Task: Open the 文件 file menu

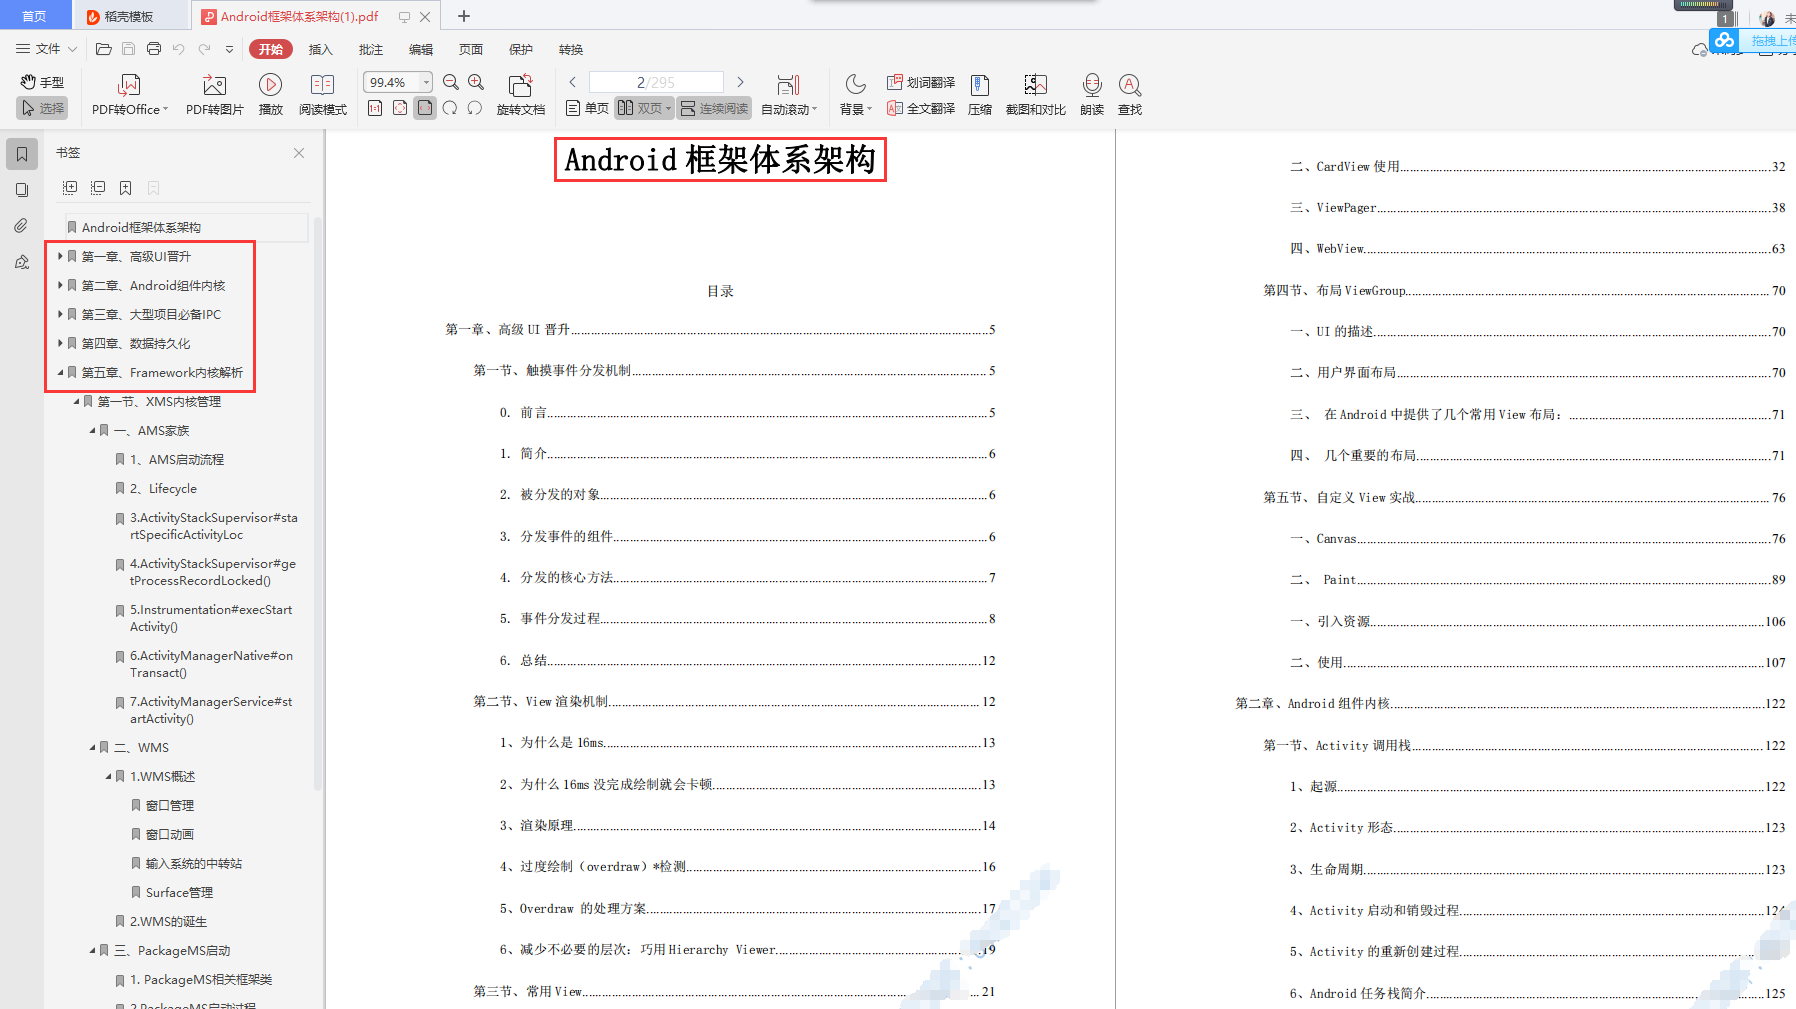Action: pyautogui.click(x=46, y=48)
